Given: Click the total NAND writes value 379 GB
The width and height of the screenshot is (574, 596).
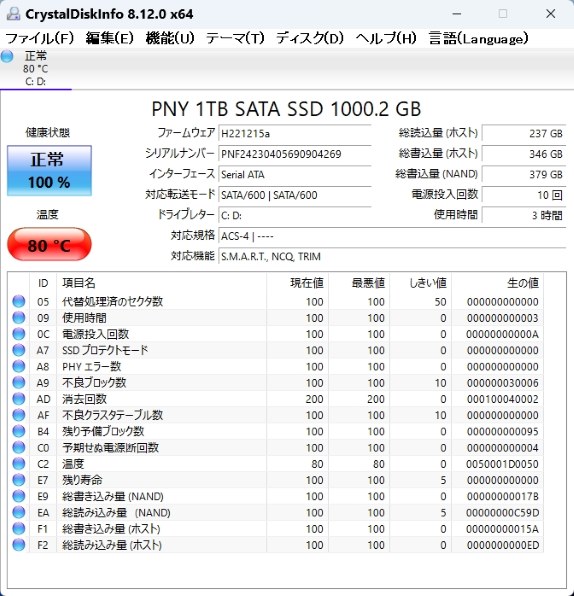Looking at the screenshot, I should 524,174.
